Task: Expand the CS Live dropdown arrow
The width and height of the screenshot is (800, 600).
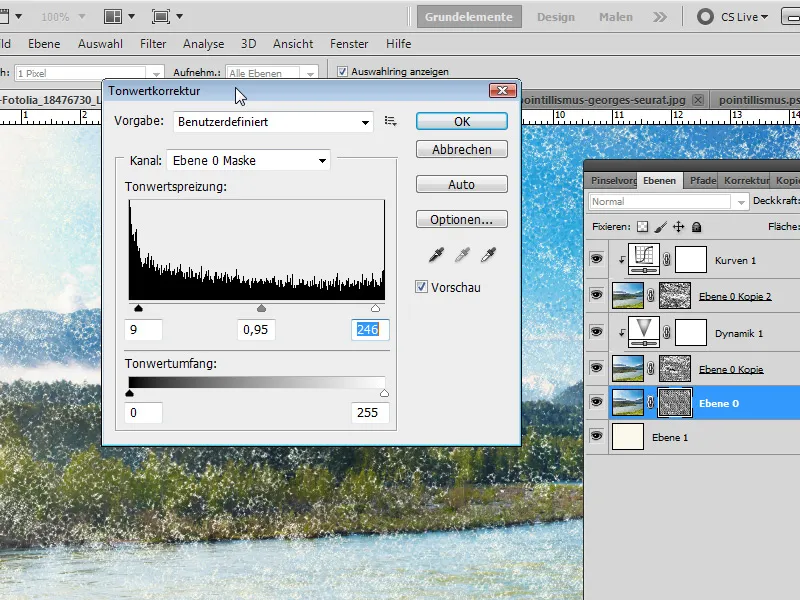Action: tap(764, 17)
